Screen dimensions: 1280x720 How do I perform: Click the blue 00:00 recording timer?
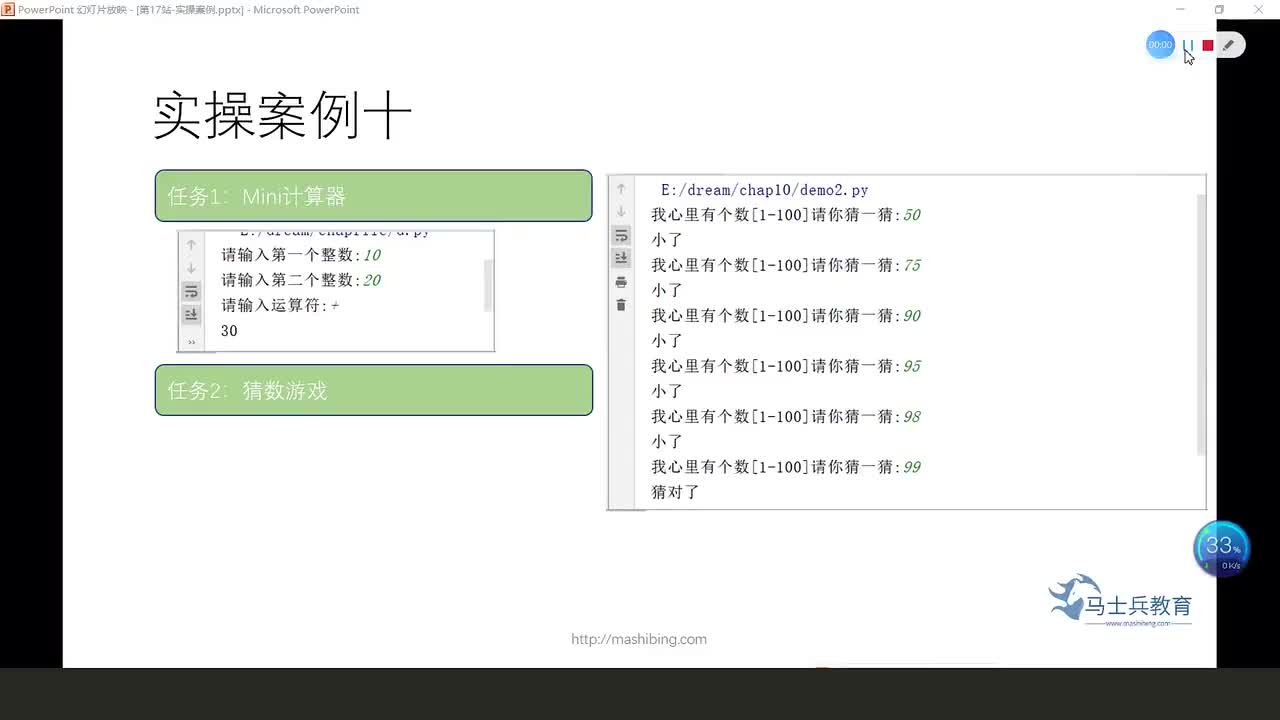(1160, 45)
